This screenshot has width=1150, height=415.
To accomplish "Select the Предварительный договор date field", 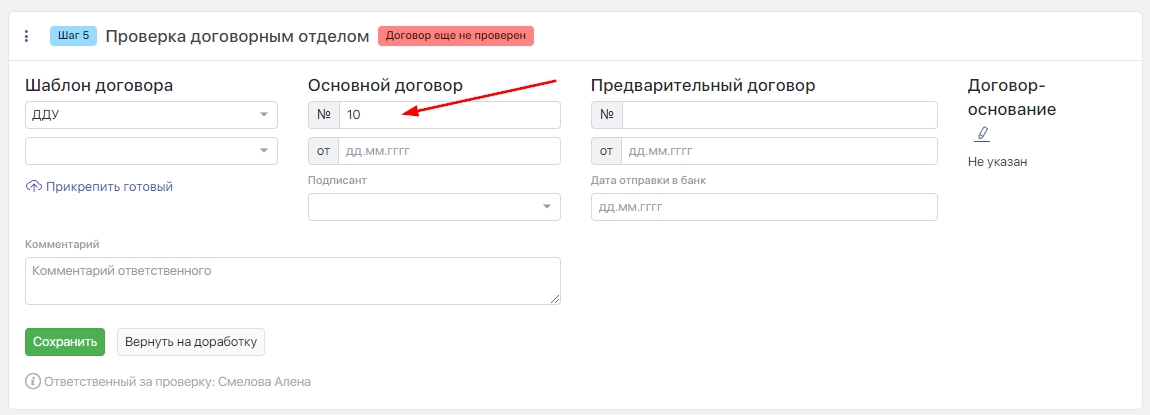I will [779, 151].
